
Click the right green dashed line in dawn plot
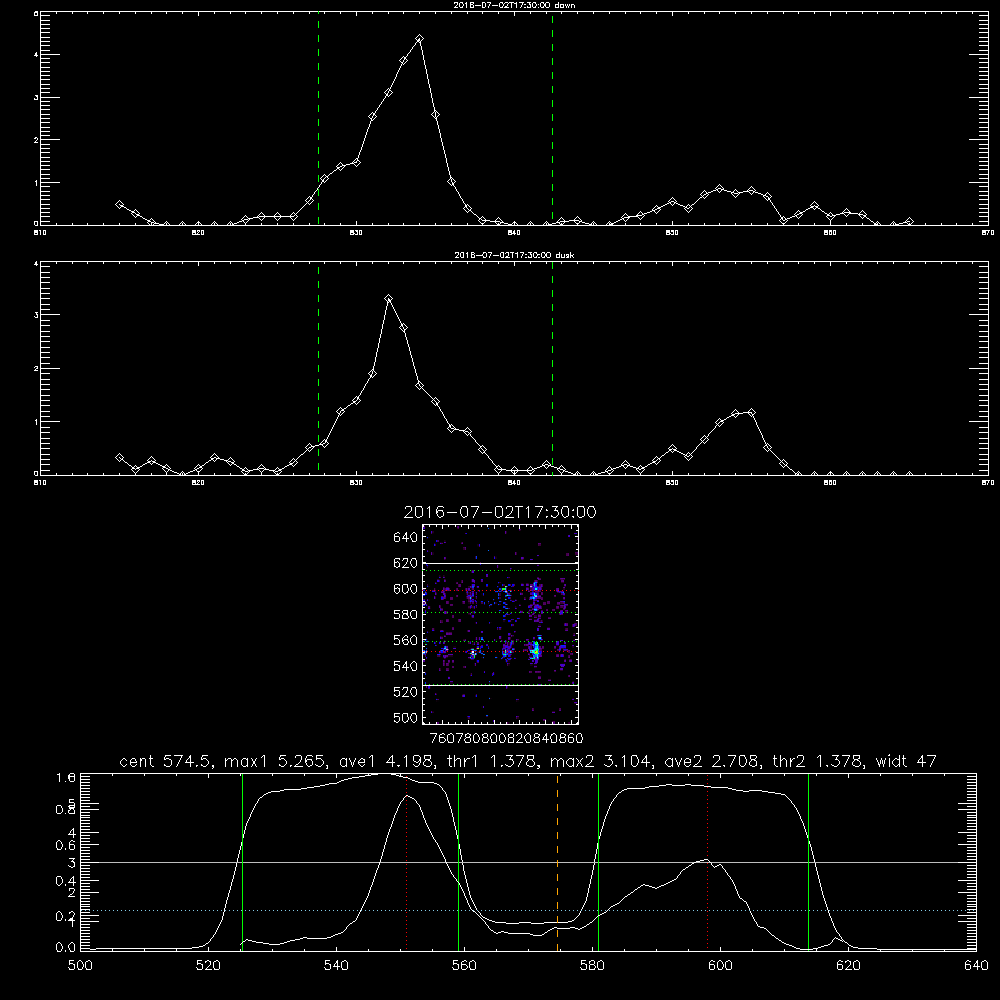point(552,119)
